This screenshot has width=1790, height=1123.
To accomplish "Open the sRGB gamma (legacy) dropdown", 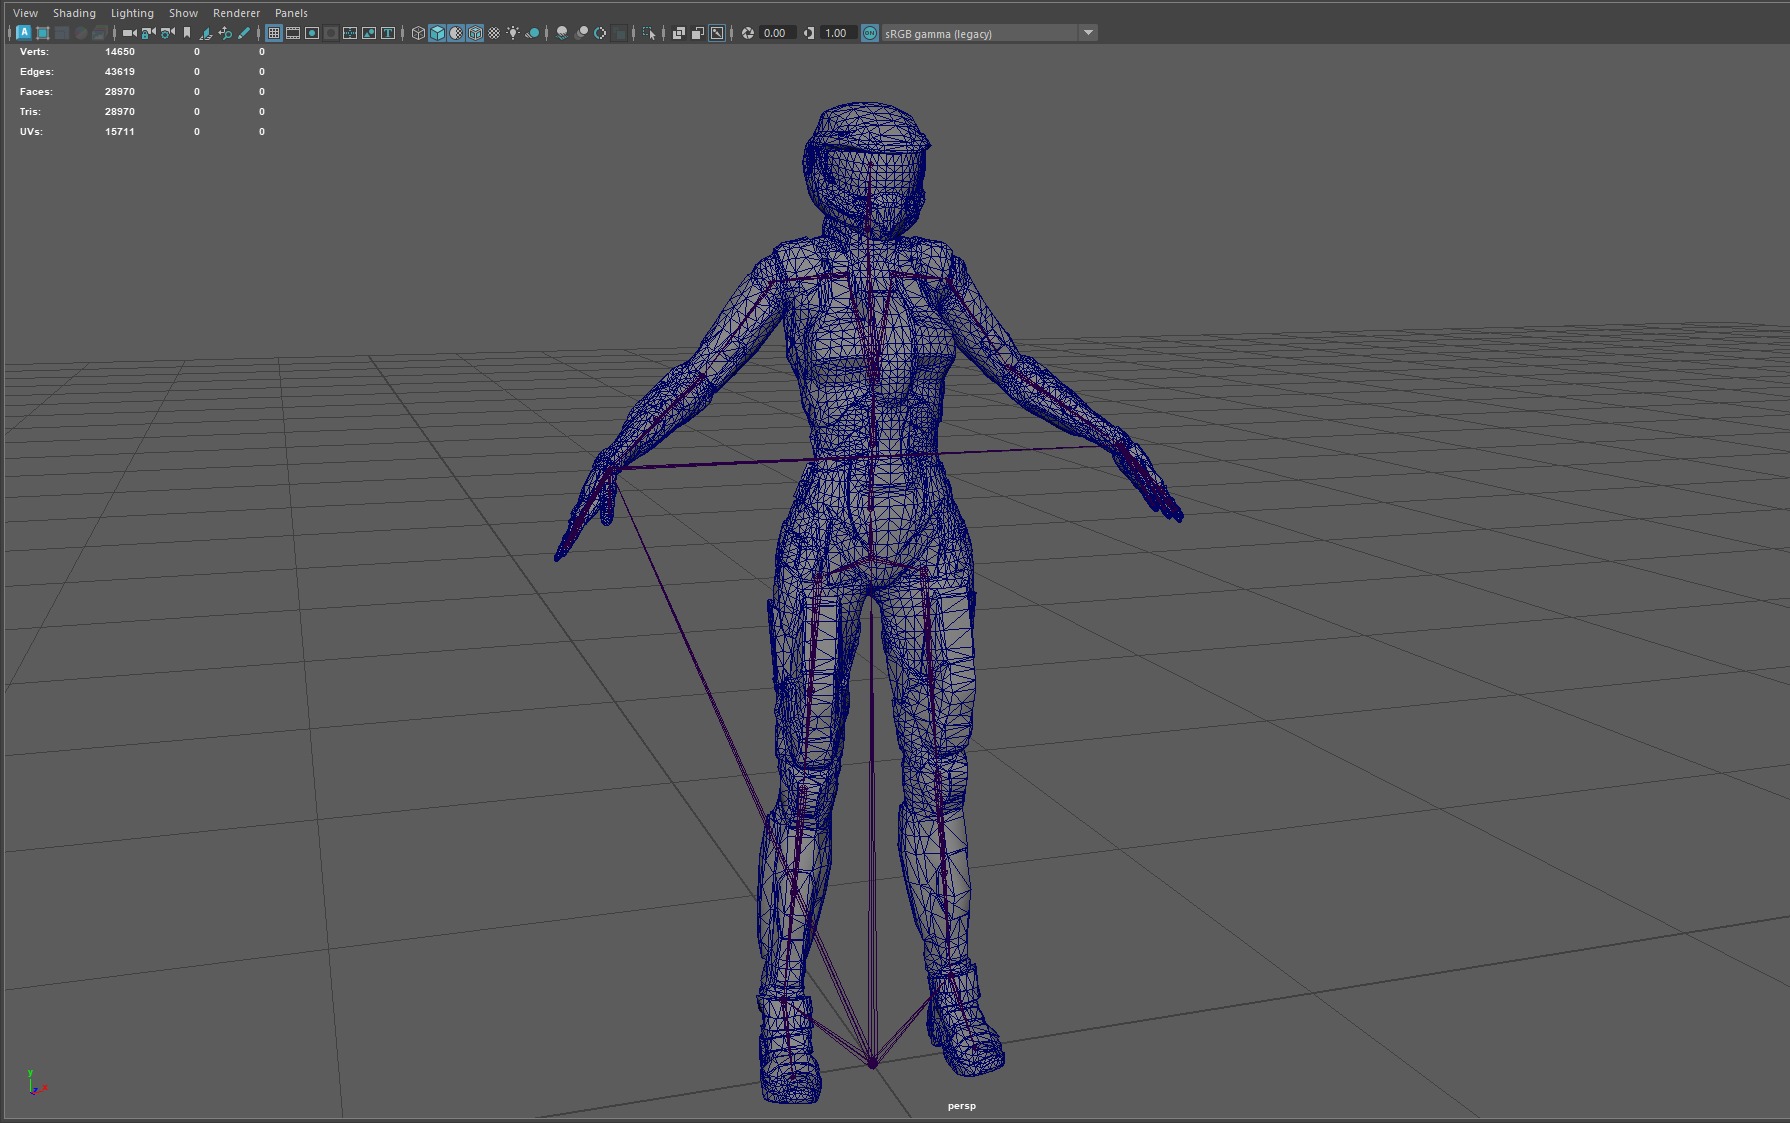I will tap(989, 33).
